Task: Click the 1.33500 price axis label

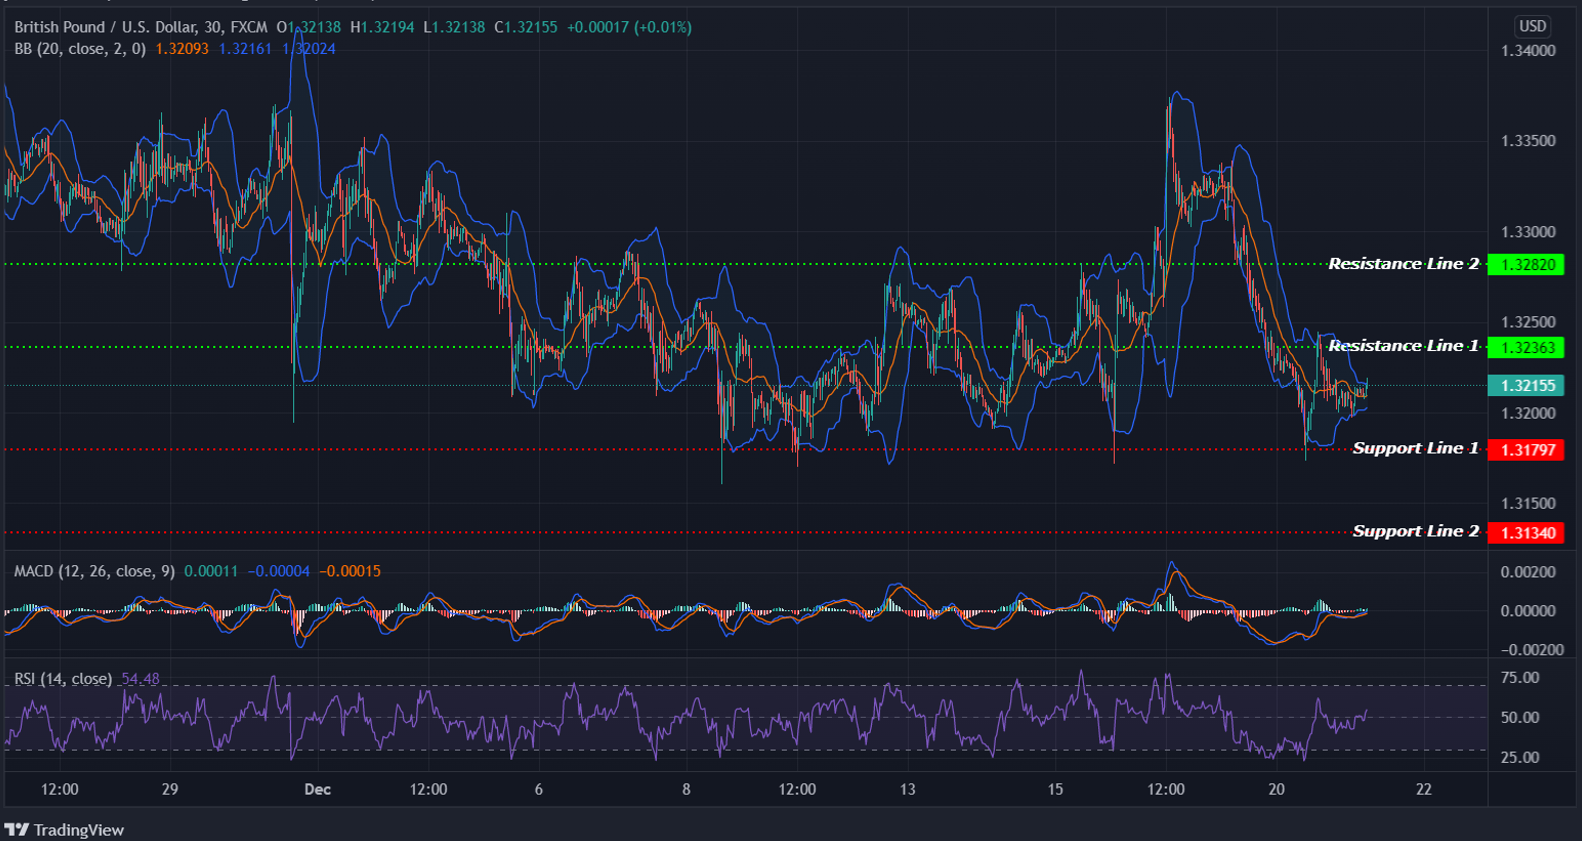Action: click(x=1528, y=141)
